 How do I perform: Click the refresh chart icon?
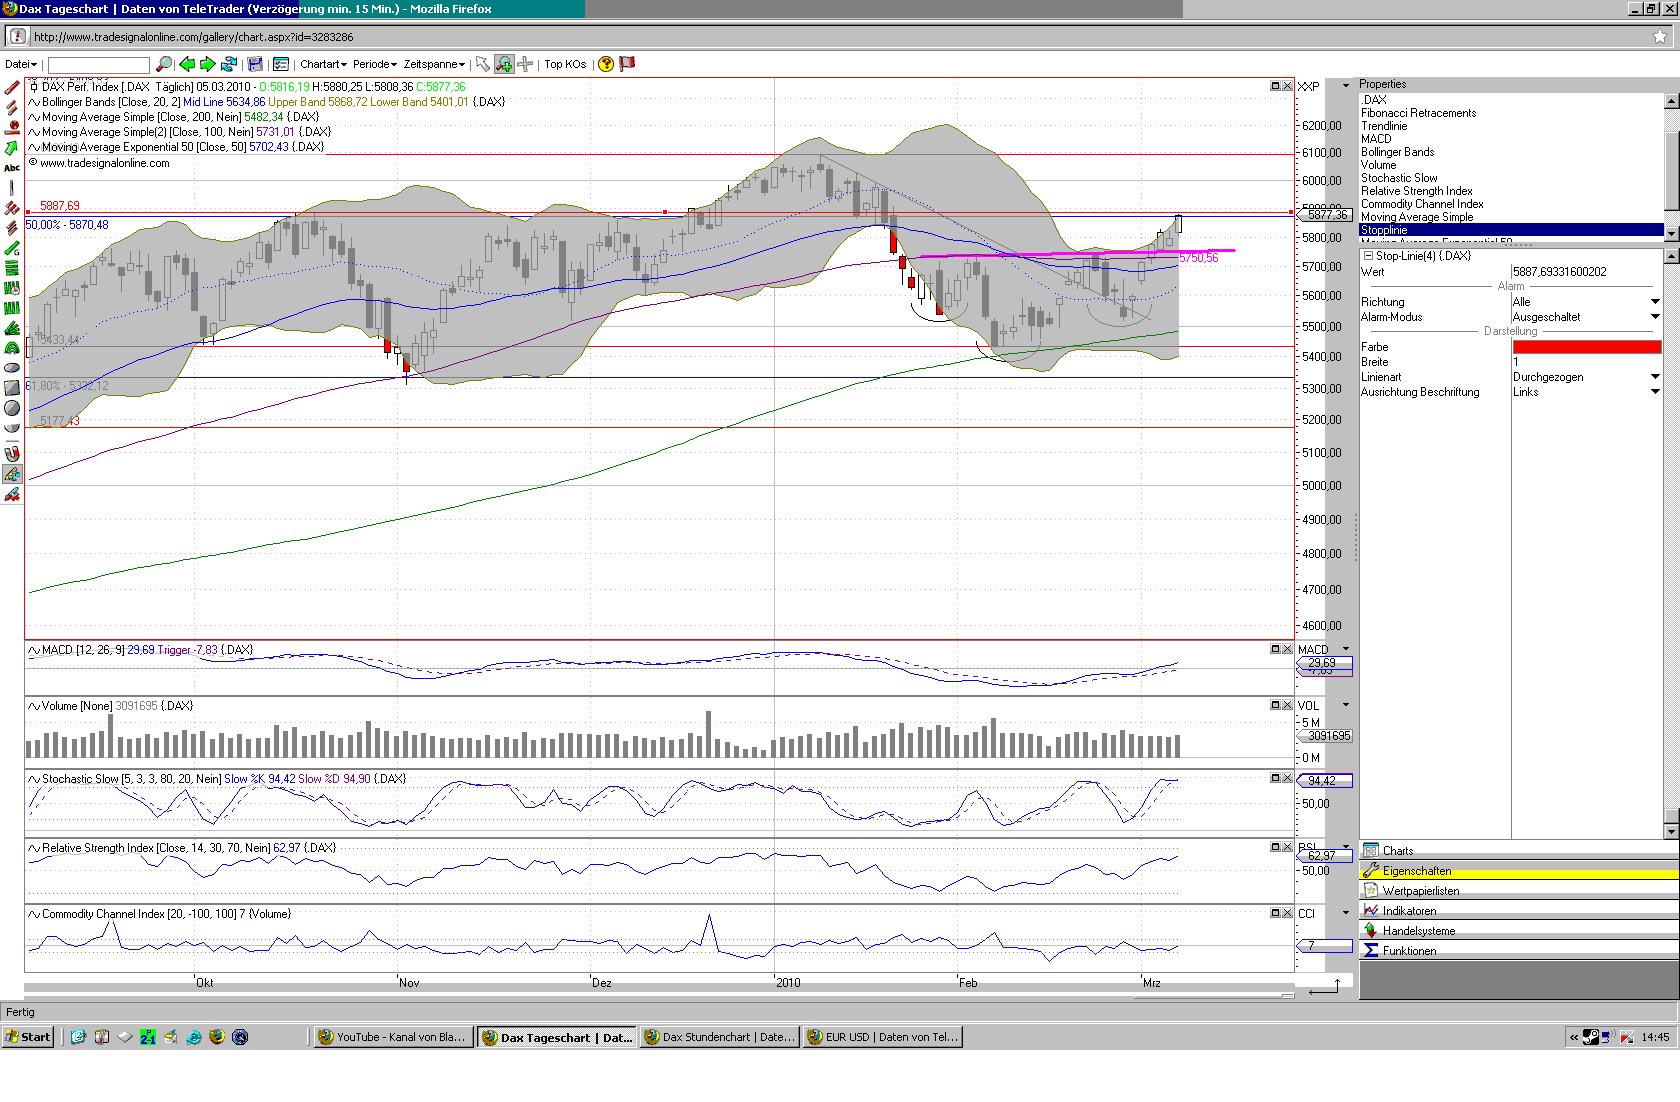(x=229, y=64)
